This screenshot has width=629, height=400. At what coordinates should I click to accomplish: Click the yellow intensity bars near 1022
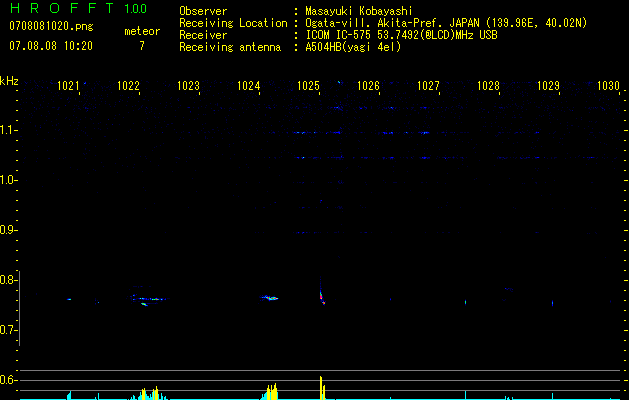coord(149,393)
